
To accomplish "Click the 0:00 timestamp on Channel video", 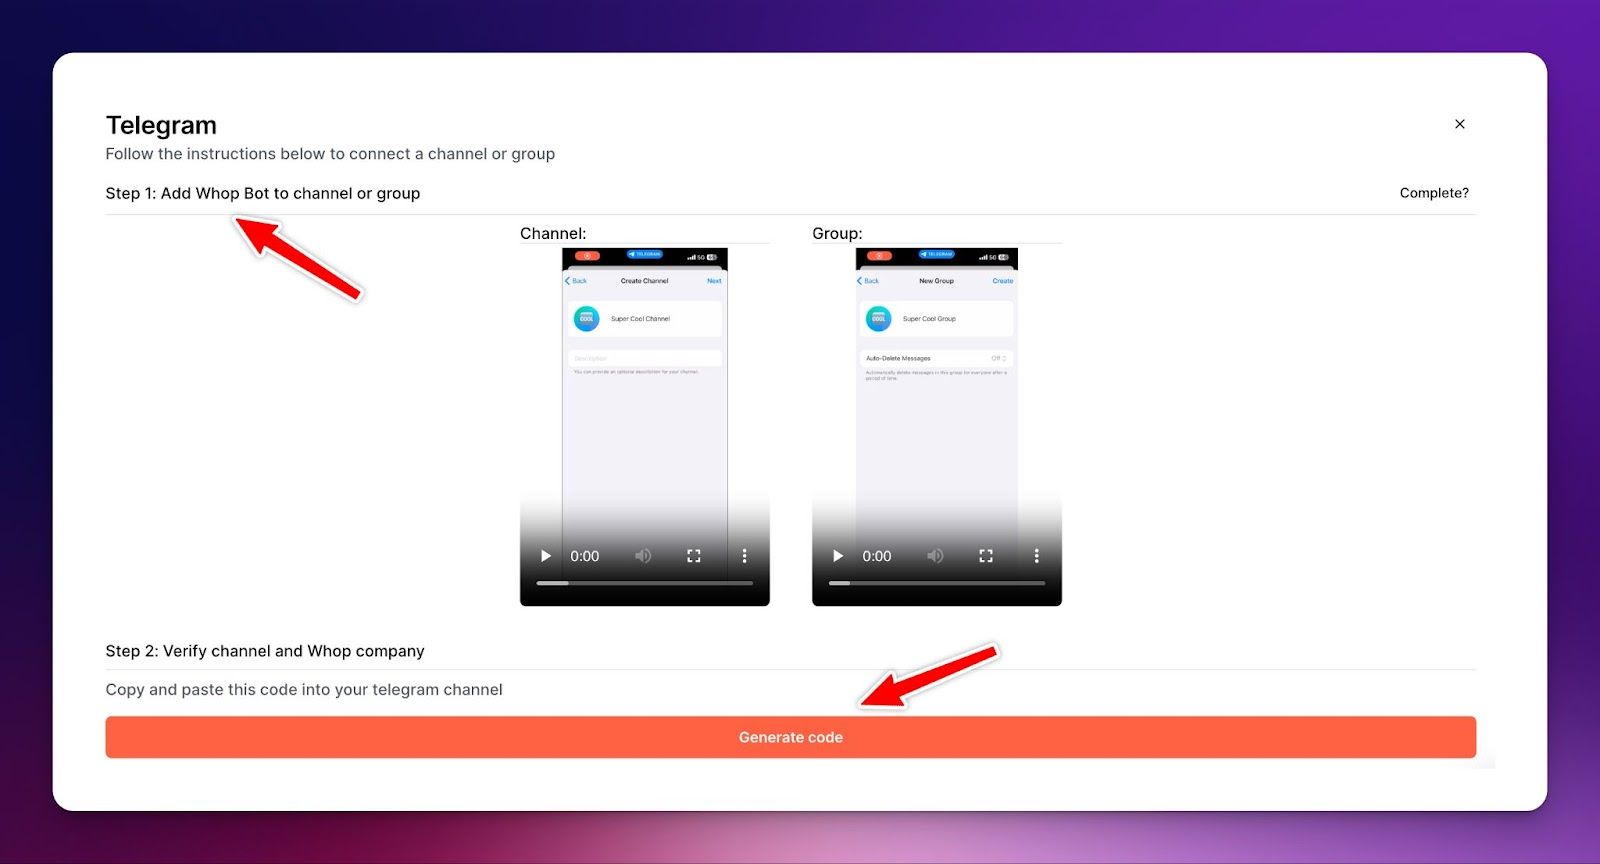I will (585, 556).
